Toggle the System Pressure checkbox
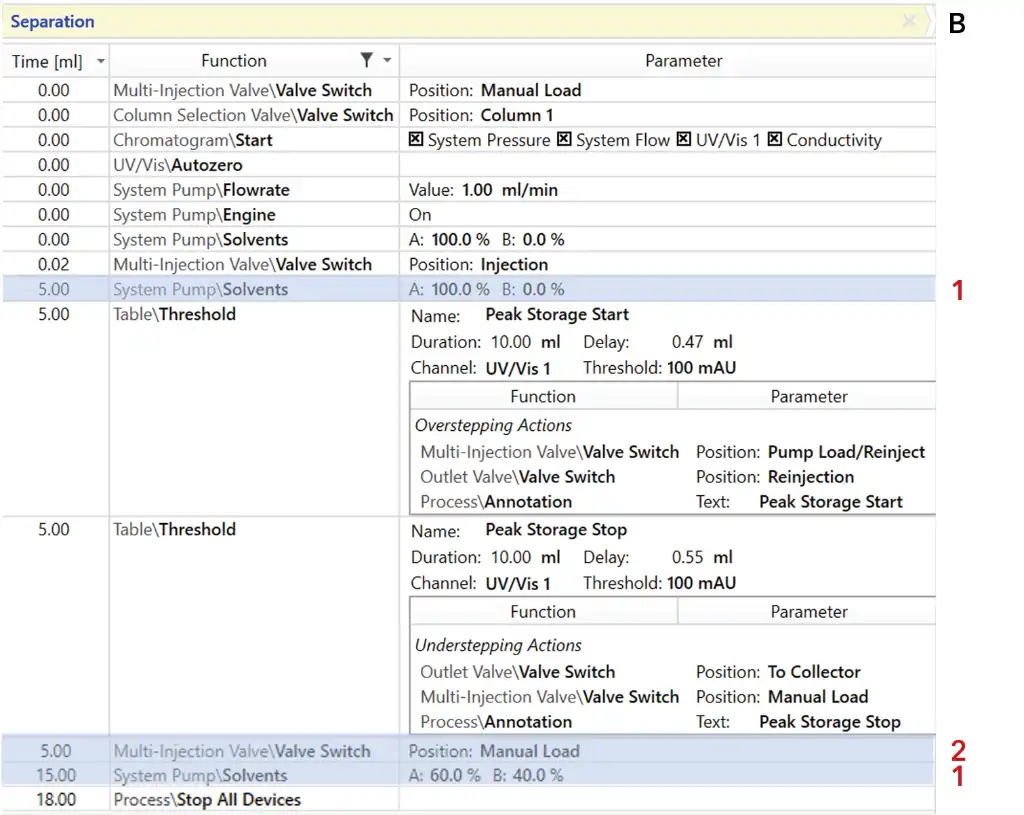The height and width of the screenshot is (815, 1024). (x=417, y=140)
